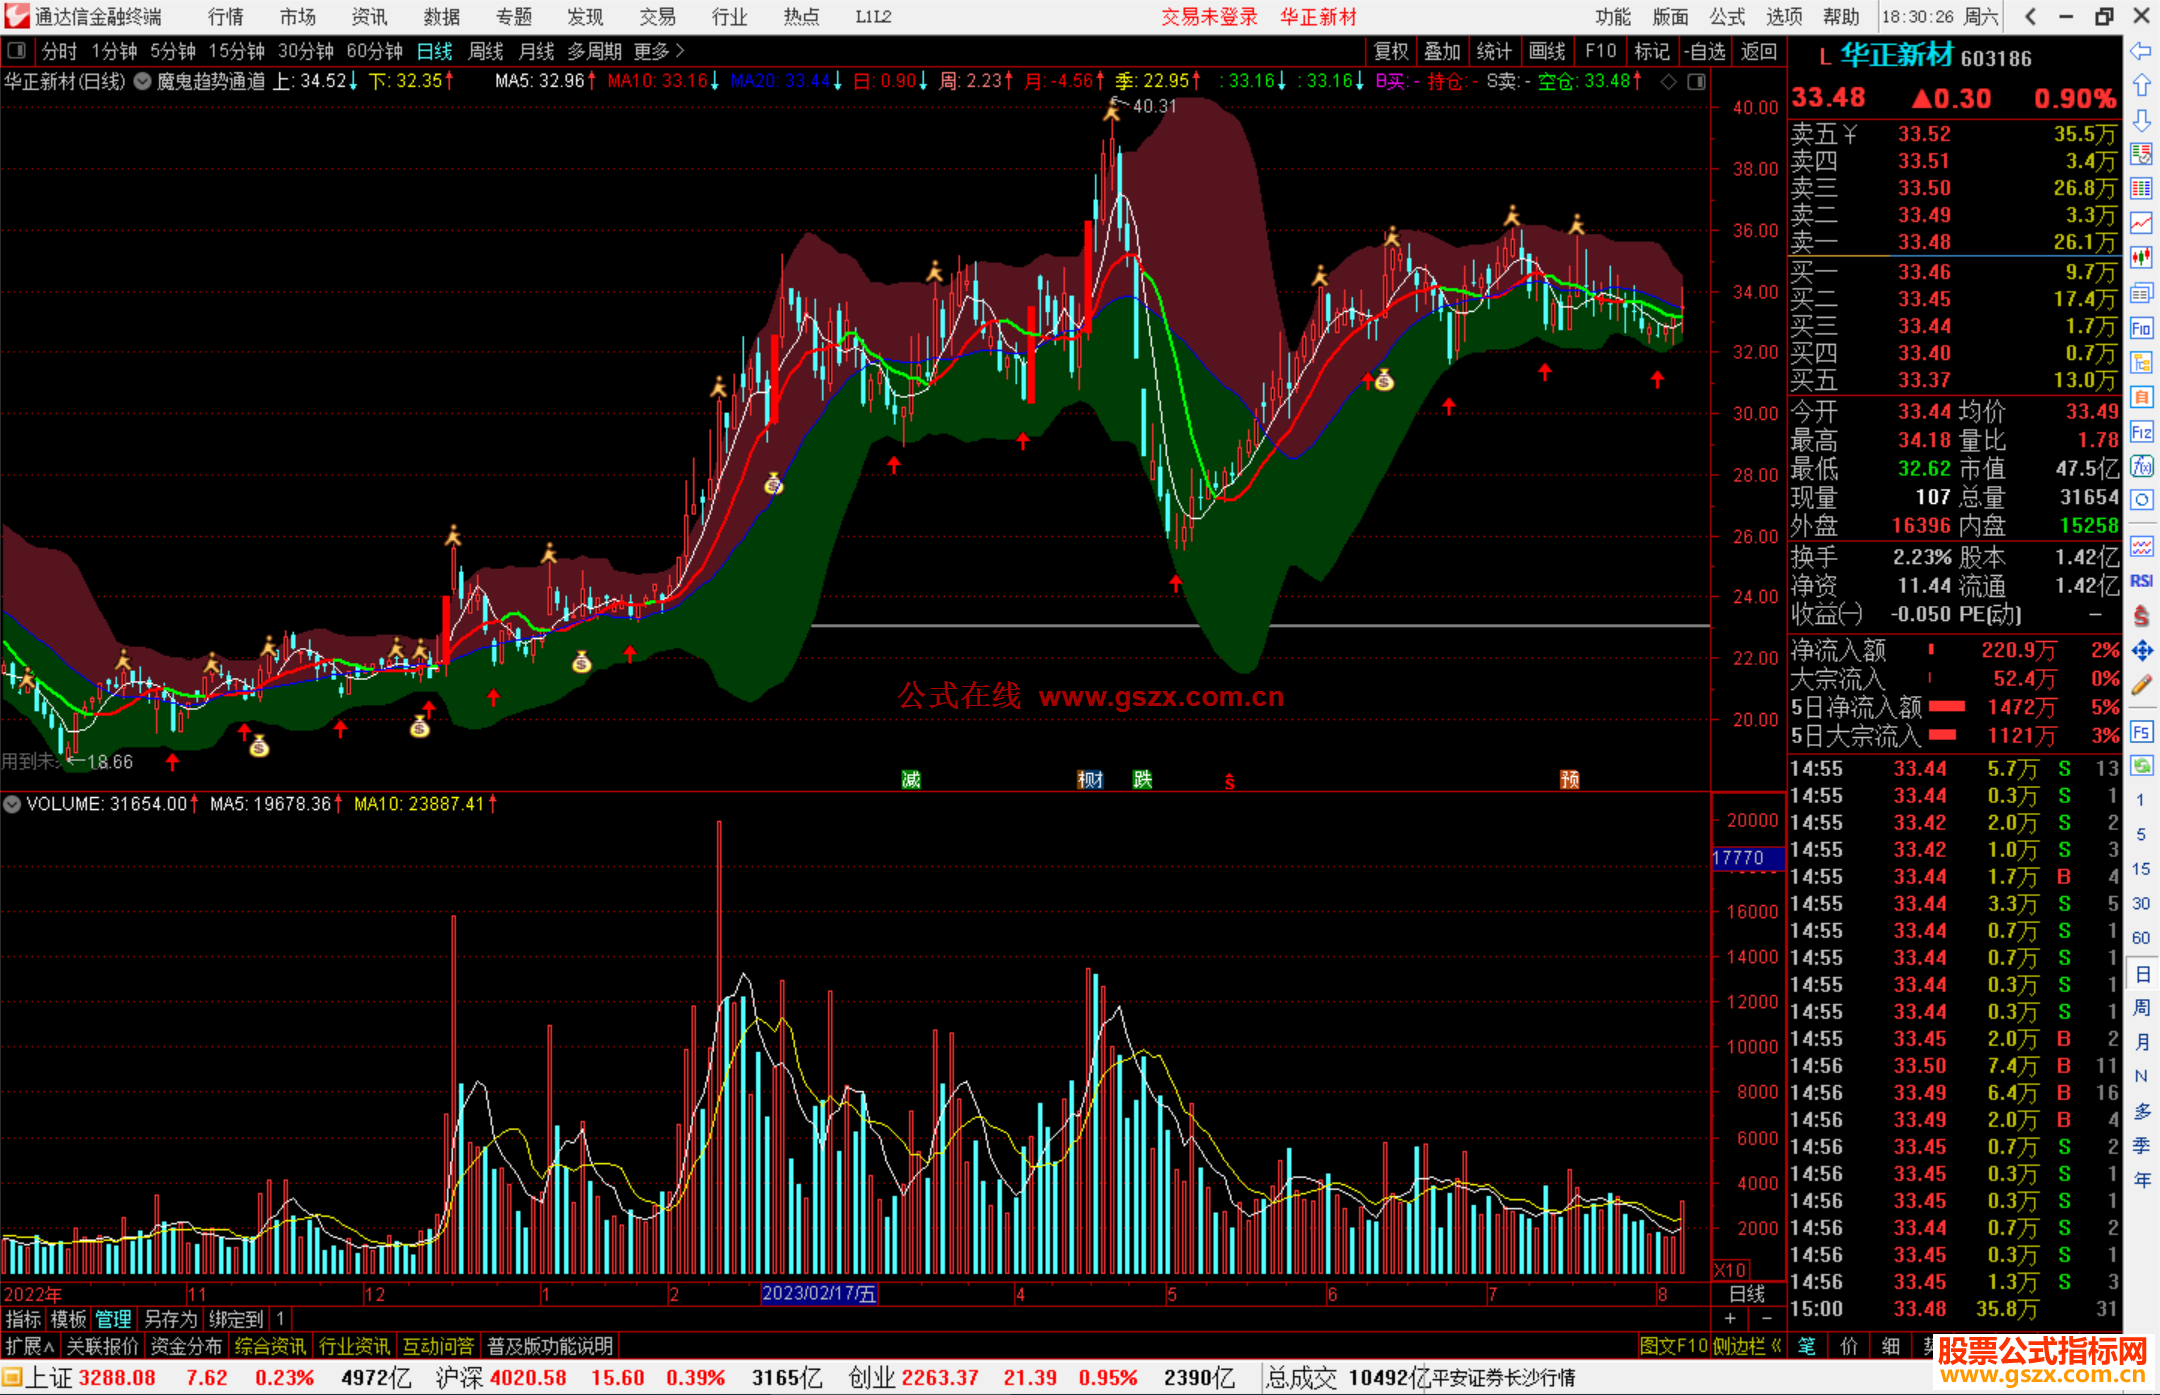Toggle the X10 volume scale button

1731,1269
